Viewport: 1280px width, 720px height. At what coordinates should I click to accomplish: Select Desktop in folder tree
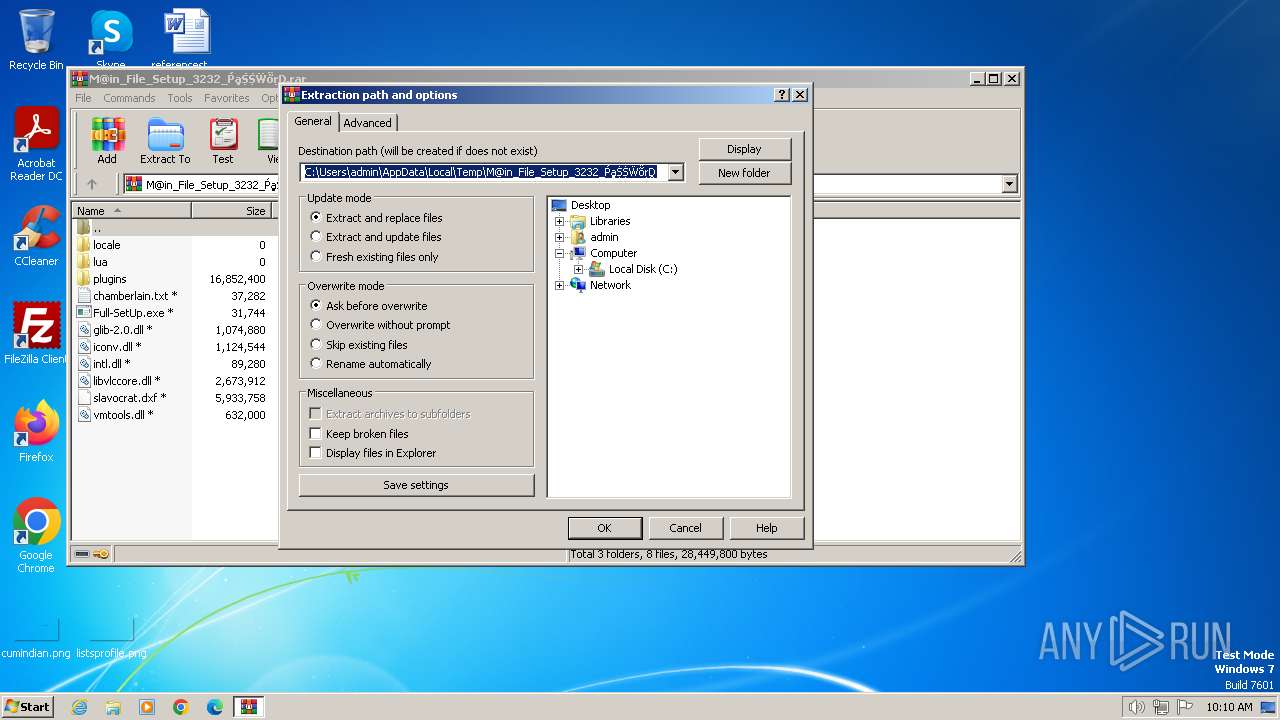590,205
